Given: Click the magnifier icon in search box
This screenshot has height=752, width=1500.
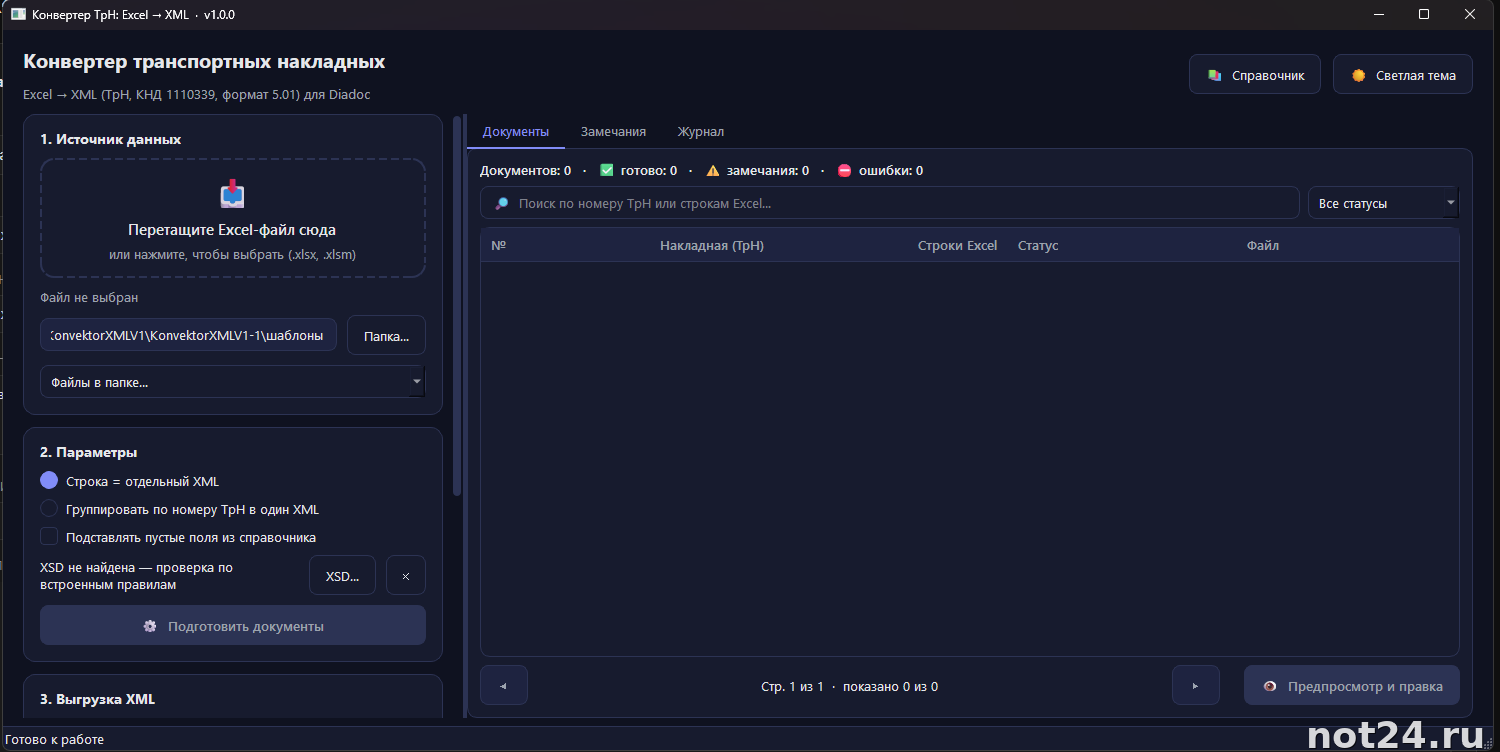Looking at the screenshot, I should tap(502, 203).
